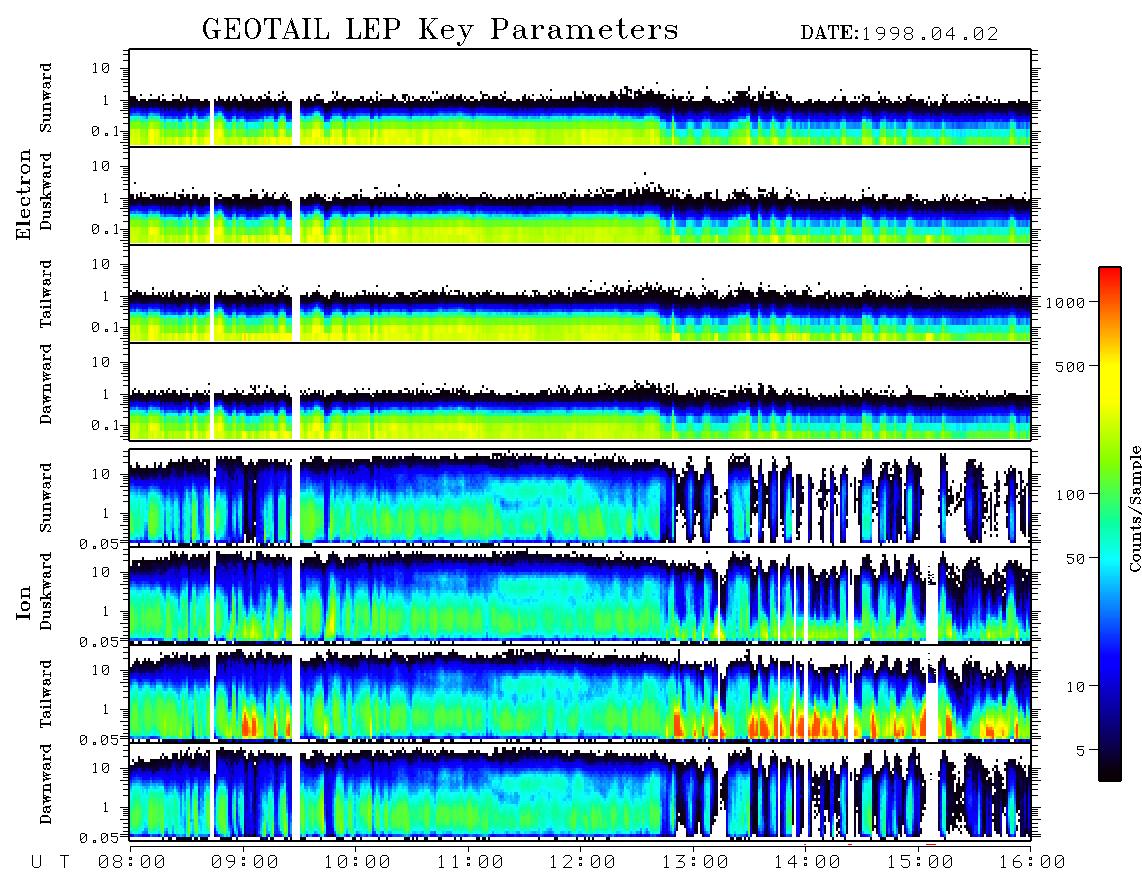The width and height of the screenshot is (1142, 880).
Task: Click the "GEOTAIL LEP Key Parameters" title
Action: pyautogui.click(x=440, y=30)
